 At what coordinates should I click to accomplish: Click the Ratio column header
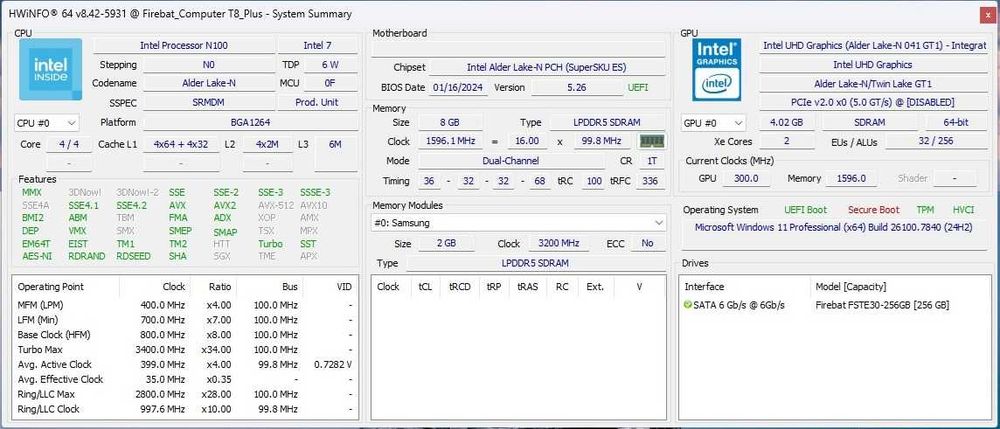click(x=213, y=287)
